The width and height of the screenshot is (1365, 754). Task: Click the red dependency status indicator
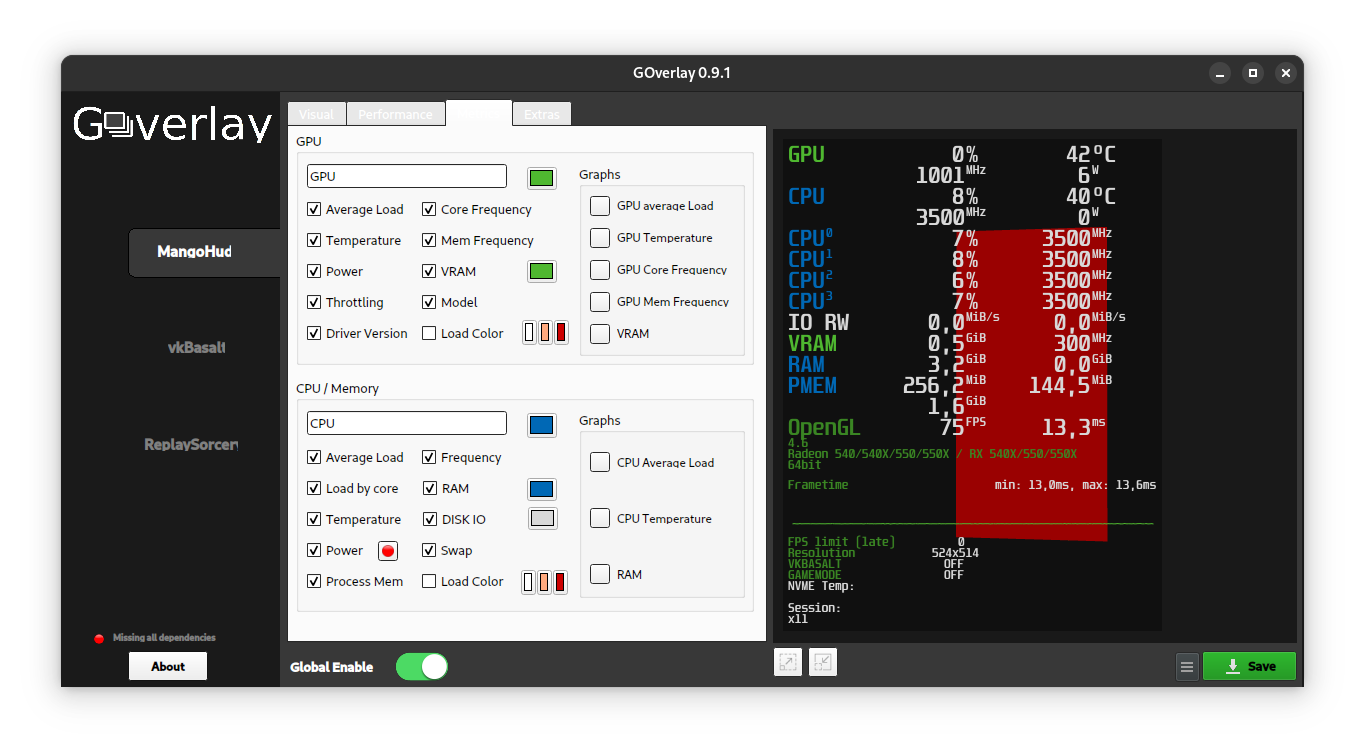pyautogui.click(x=99, y=638)
